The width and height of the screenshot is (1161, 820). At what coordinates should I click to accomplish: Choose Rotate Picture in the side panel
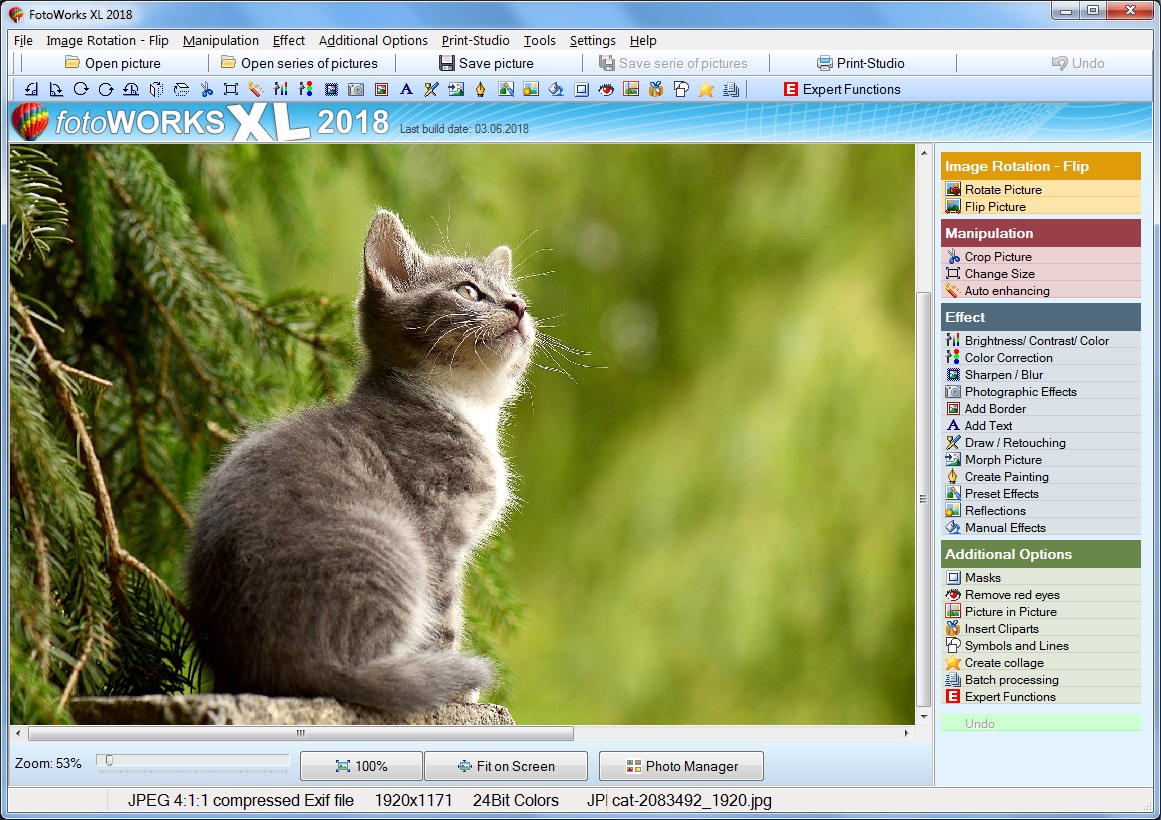[x=1002, y=190]
